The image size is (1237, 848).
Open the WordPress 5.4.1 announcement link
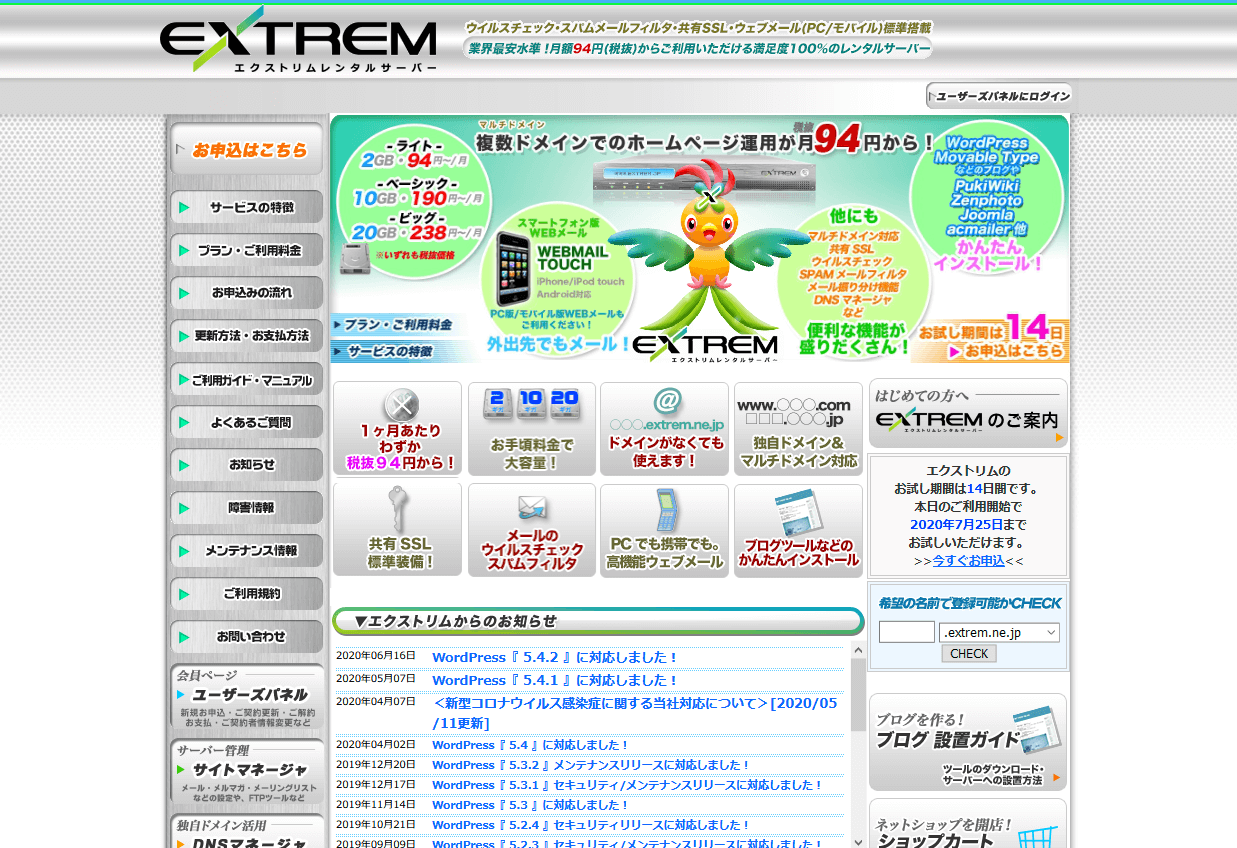pos(555,680)
